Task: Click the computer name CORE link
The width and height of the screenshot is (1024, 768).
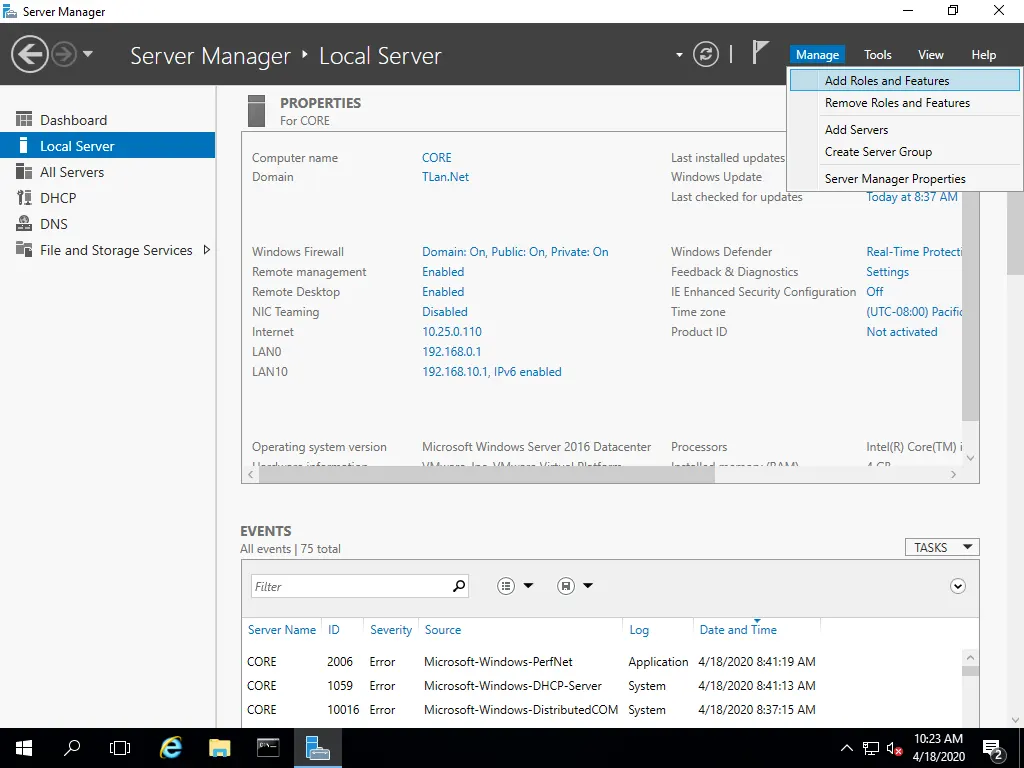Action: coord(436,157)
